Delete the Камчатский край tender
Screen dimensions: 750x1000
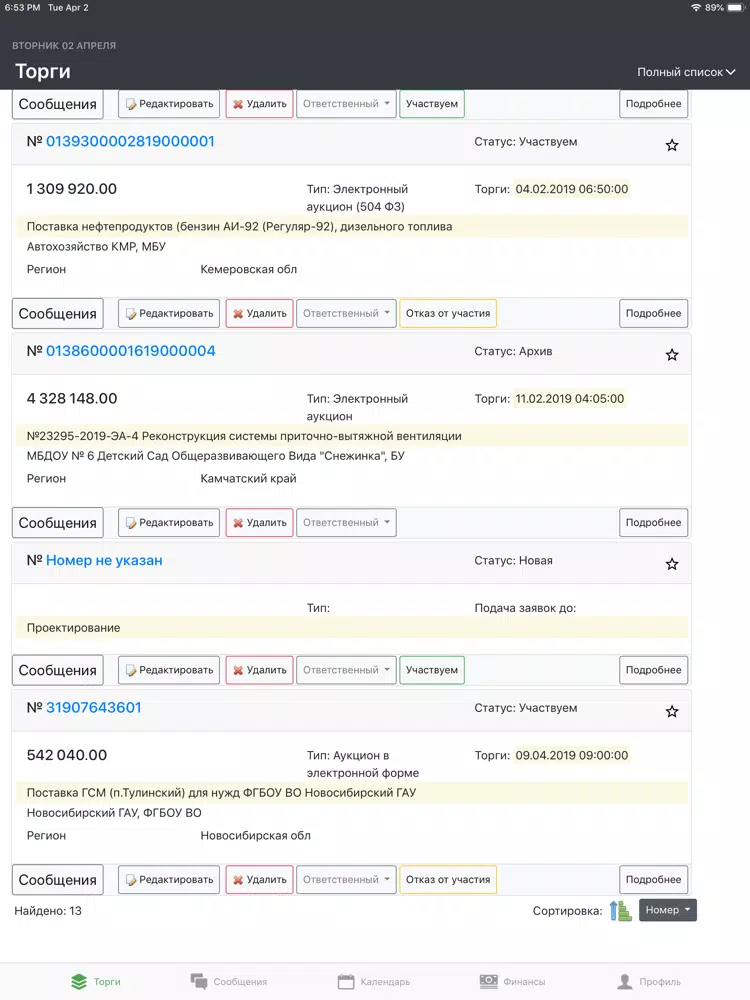tap(259, 523)
